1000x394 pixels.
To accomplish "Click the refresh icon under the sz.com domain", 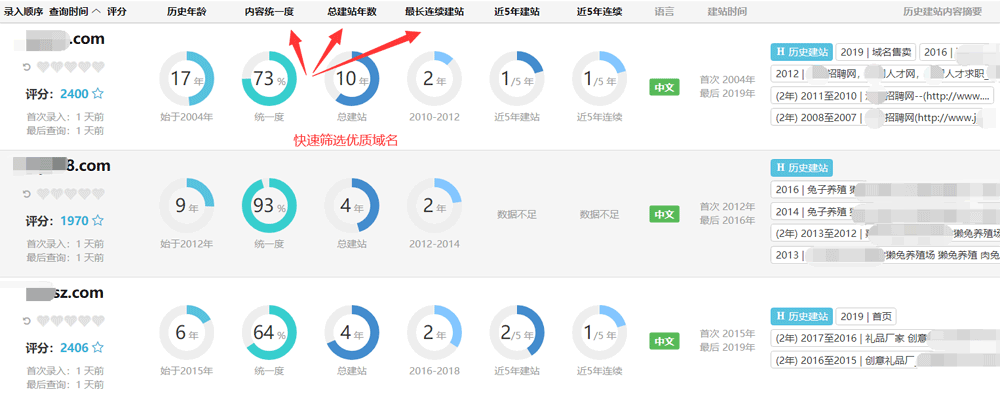I will coord(27,320).
